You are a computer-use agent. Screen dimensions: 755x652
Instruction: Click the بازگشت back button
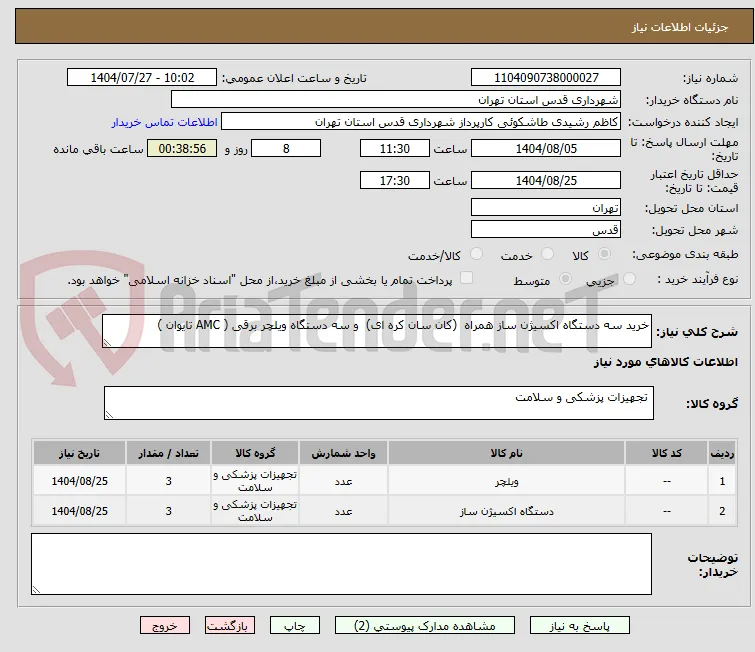click(230, 626)
